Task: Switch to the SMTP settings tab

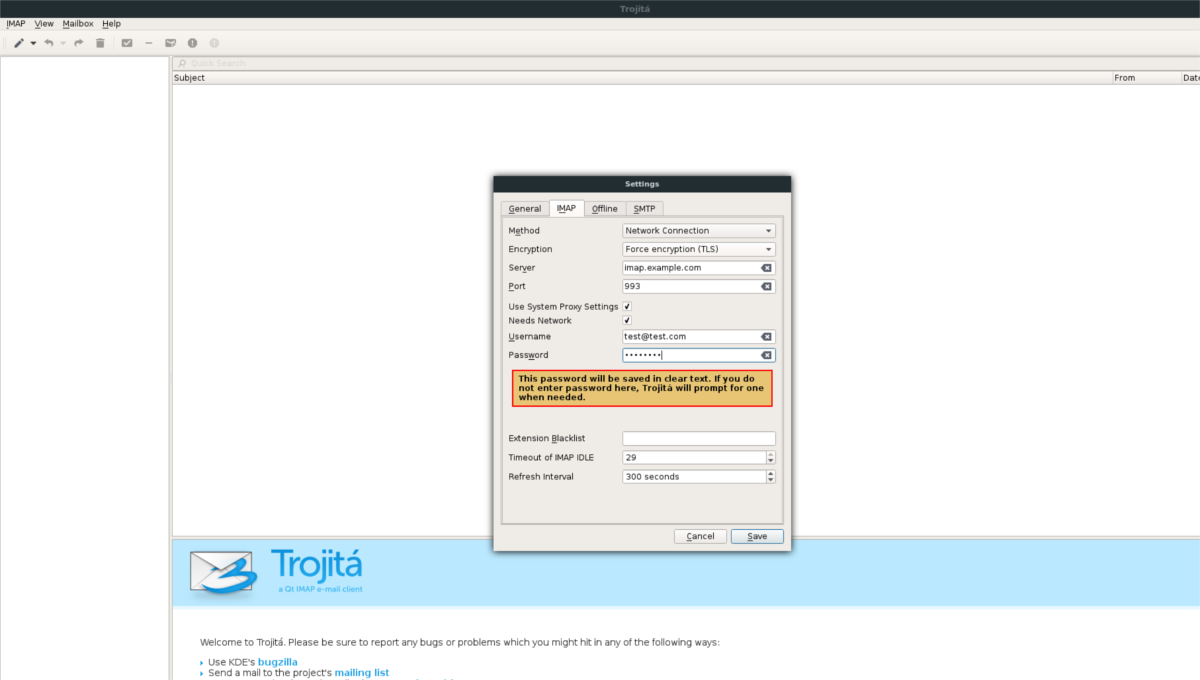Action: (x=645, y=209)
